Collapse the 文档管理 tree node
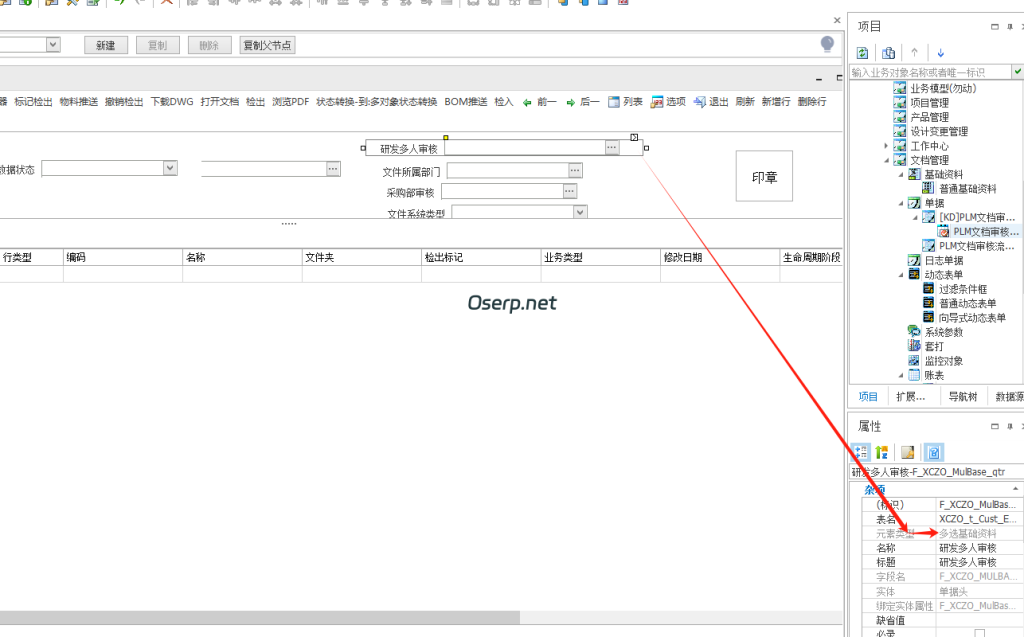 886,160
